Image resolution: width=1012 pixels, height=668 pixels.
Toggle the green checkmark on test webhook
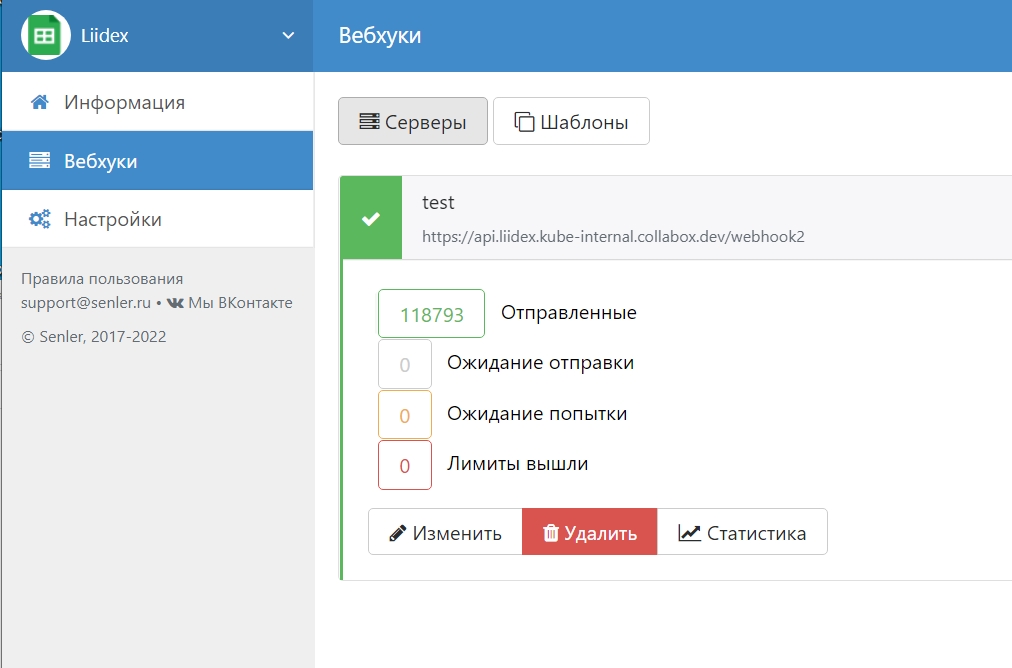(x=371, y=219)
